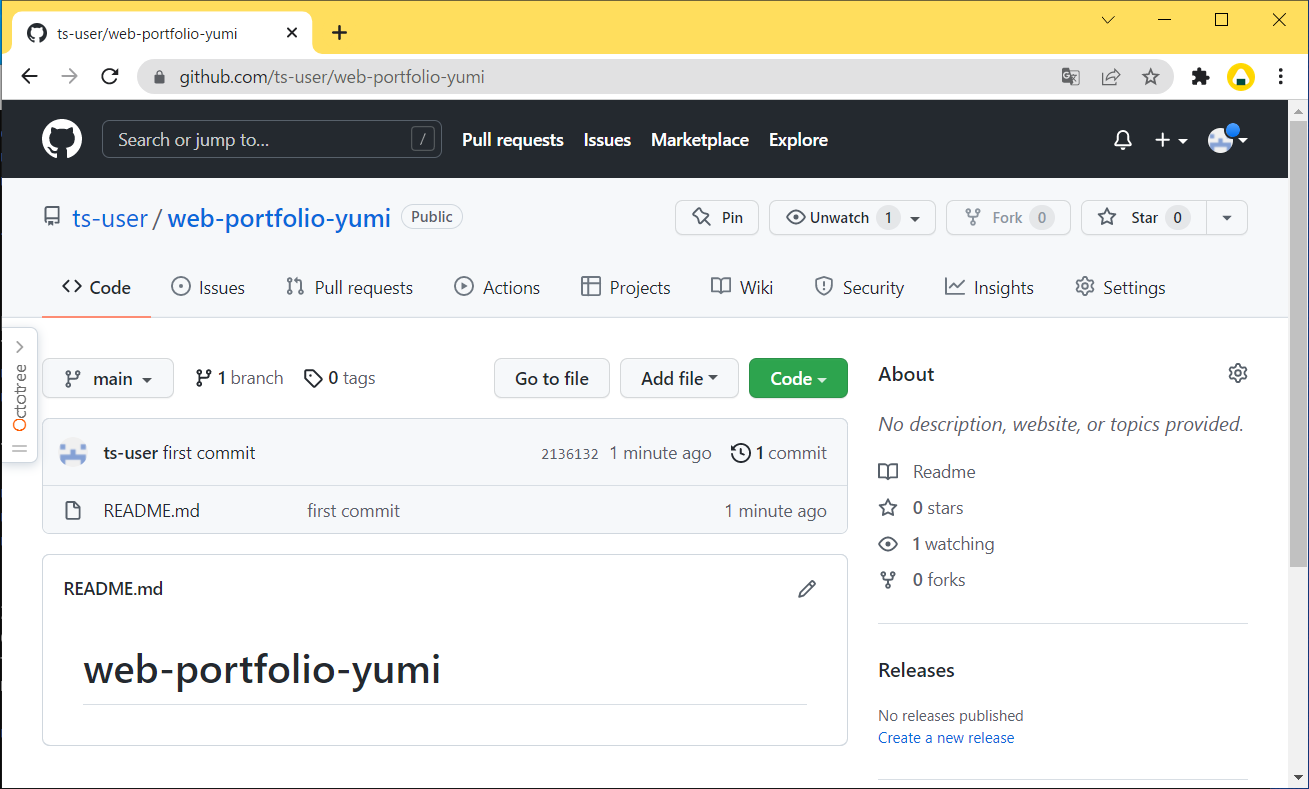Open ts-user avatar in commit row
Viewport: 1309px width, 789px height.
pyautogui.click(x=73, y=453)
